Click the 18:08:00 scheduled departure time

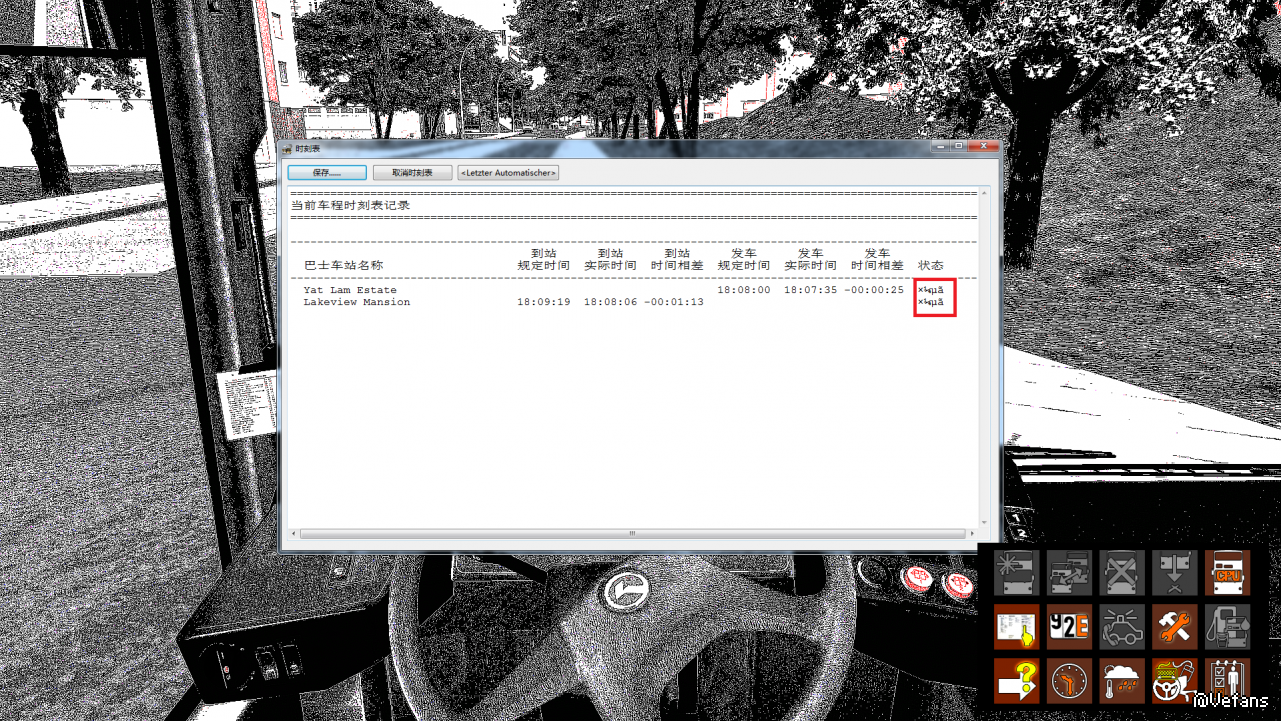(x=744, y=290)
